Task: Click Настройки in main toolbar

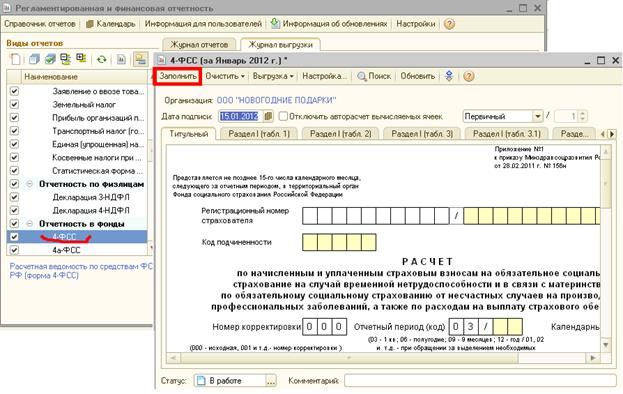Action: pos(416,24)
